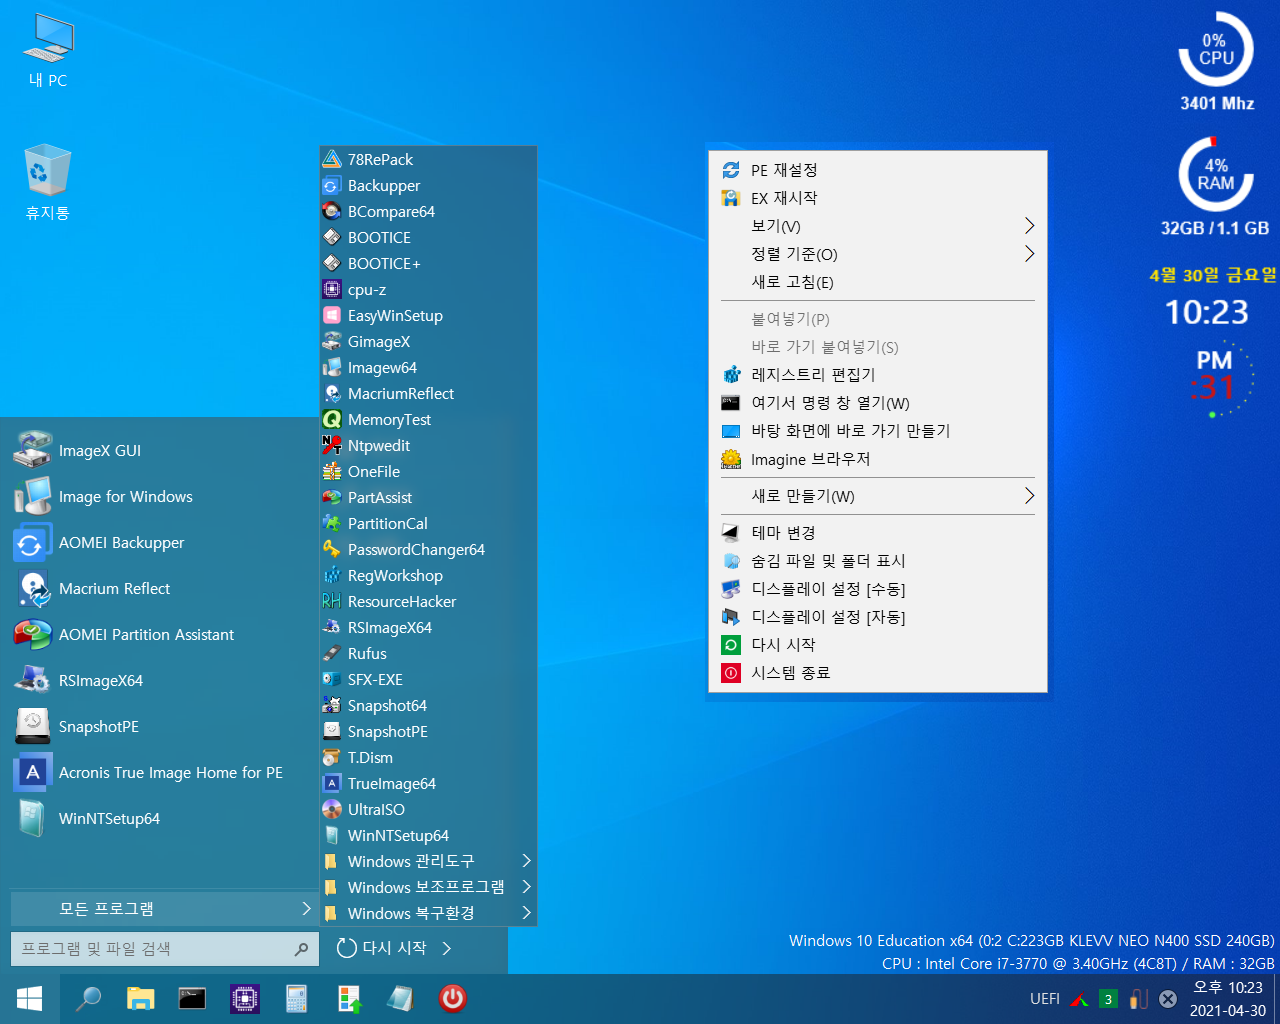Image resolution: width=1280 pixels, height=1024 pixels.
Task: Launch UltraISO
Action: pos(428,810)
